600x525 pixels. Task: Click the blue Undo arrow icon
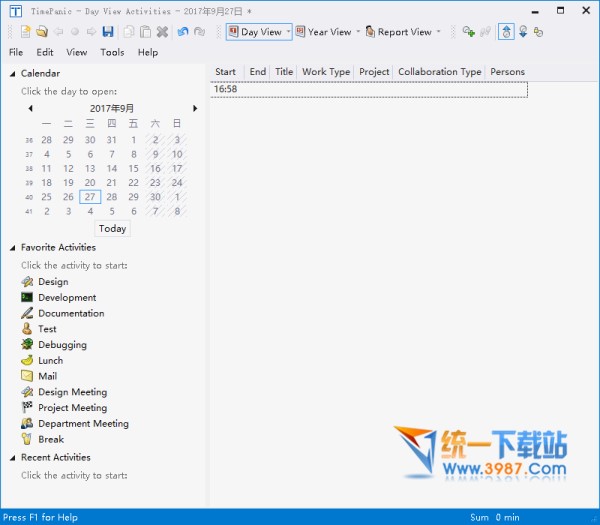point(183,32)
